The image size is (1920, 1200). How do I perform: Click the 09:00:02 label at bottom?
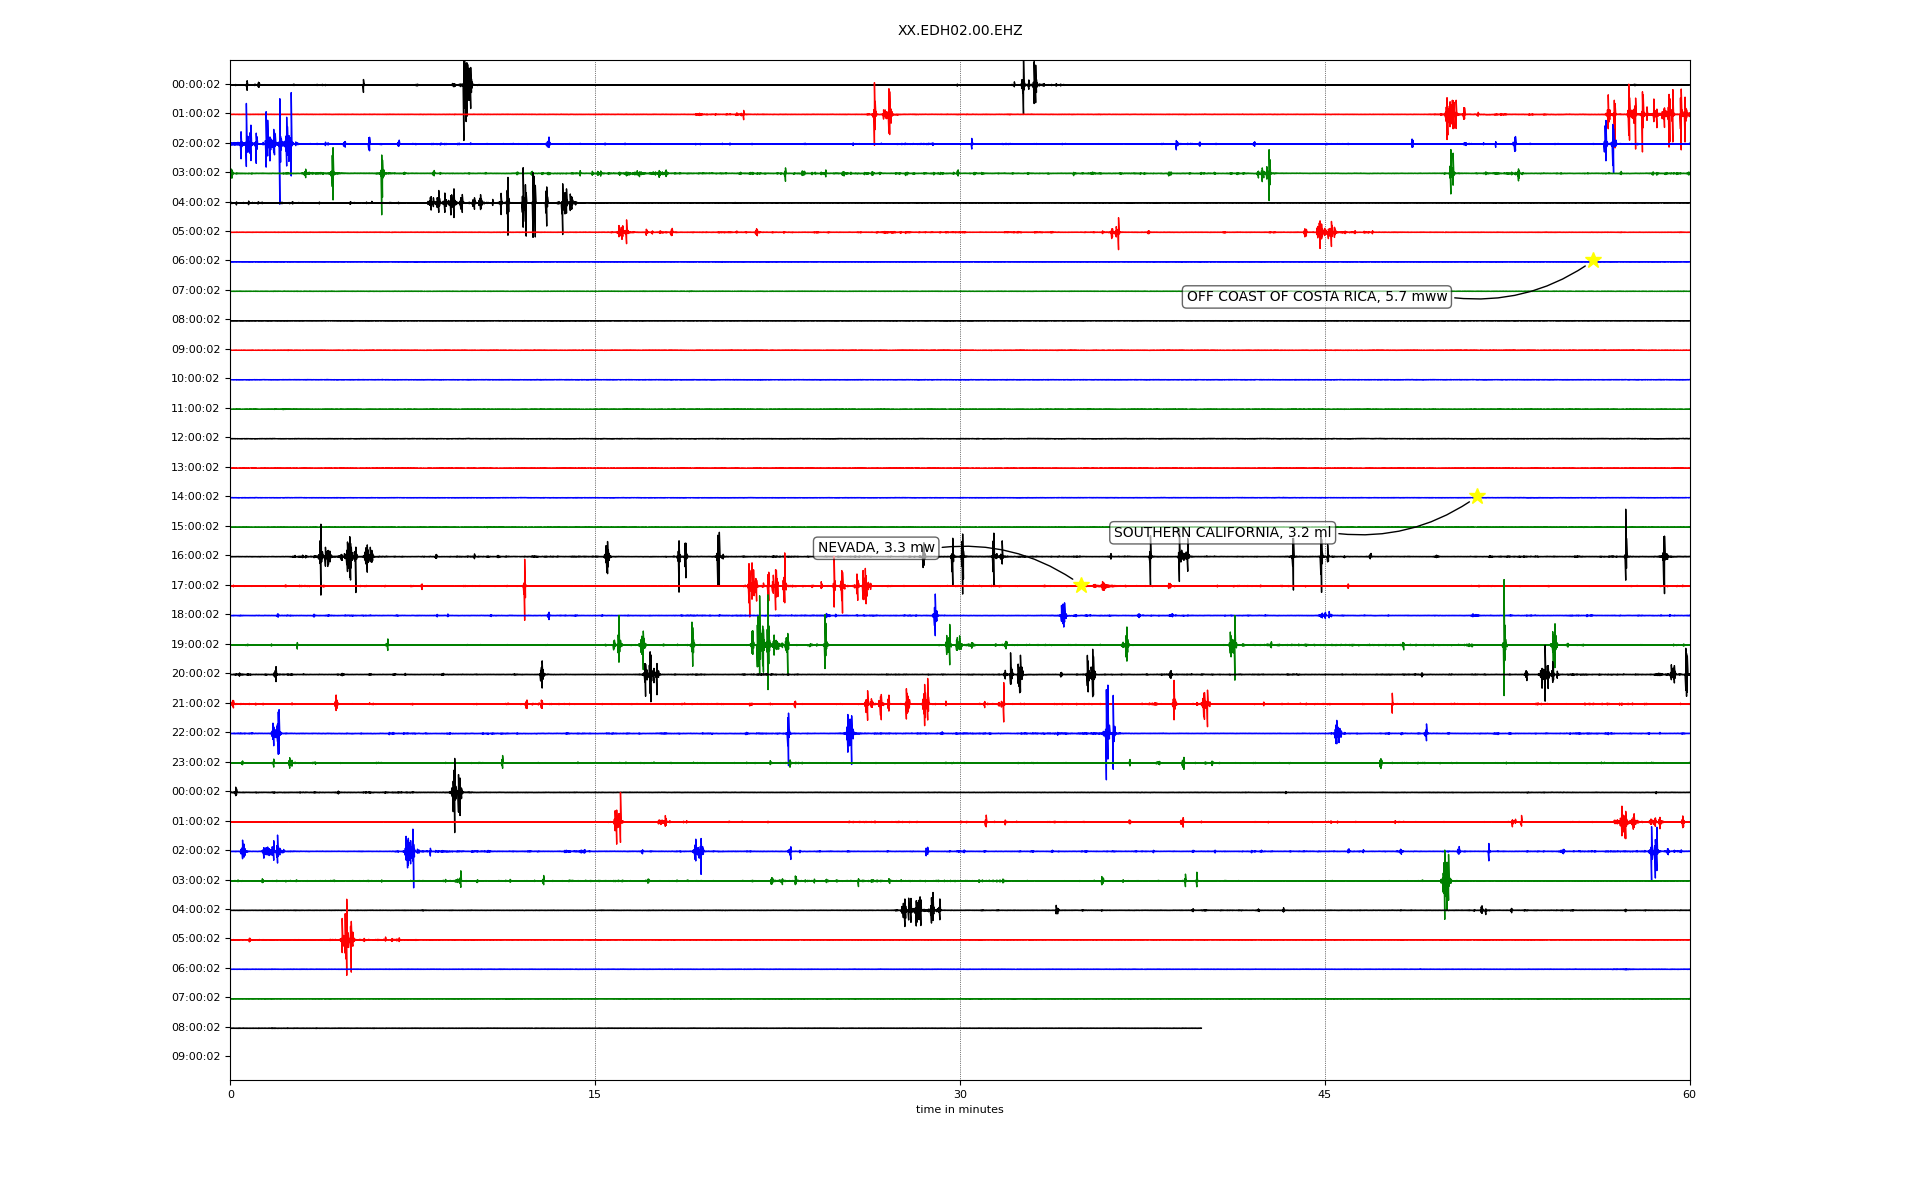coord(196,1057)
